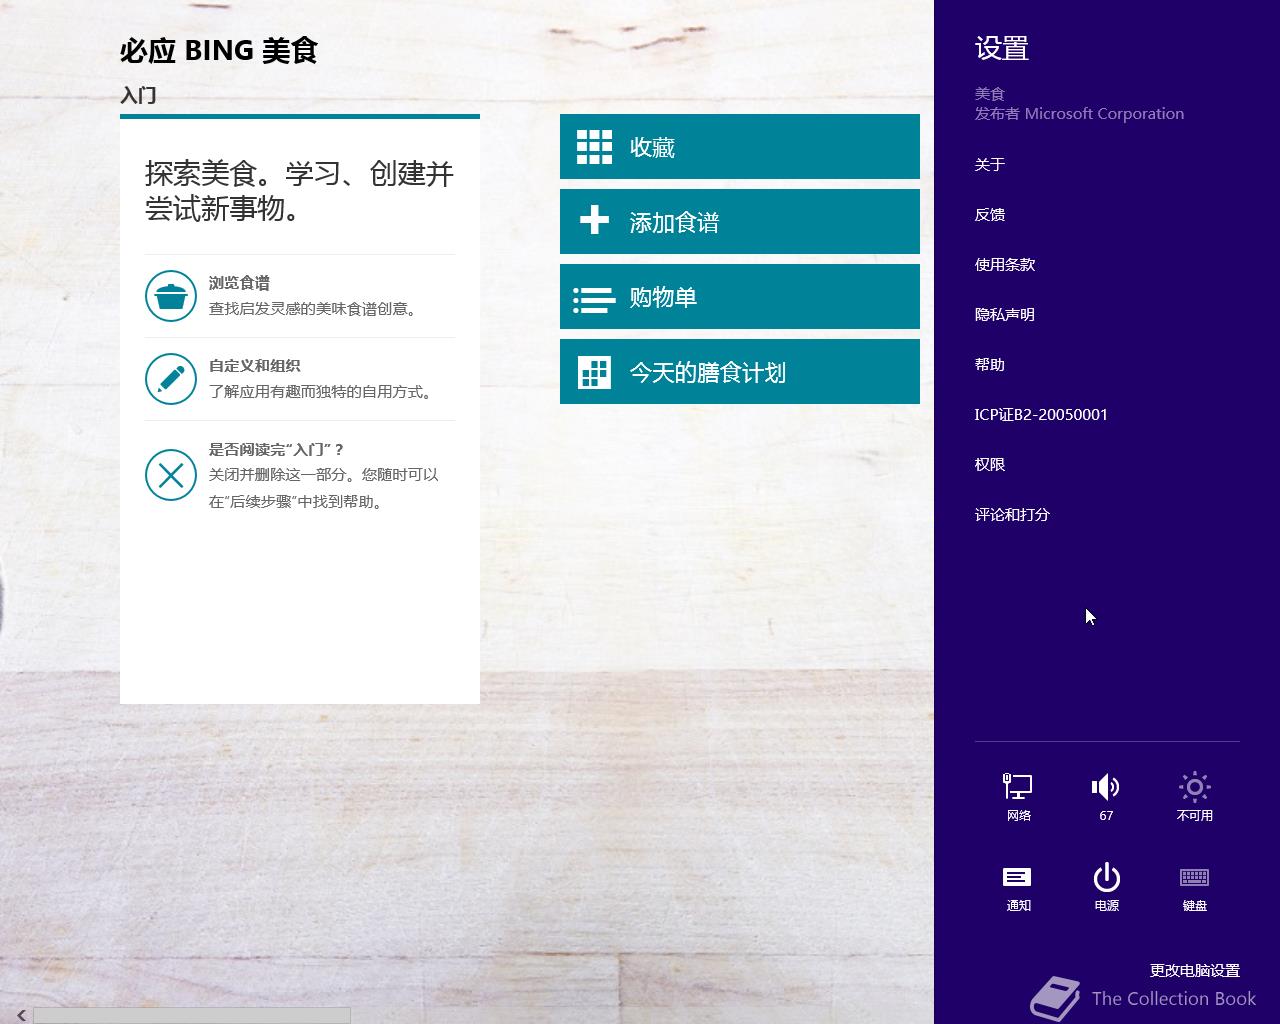Screen dimensions: 1280x1024
Task: Open 帮助 in settings pane
Action: click(x=990, y=364)
